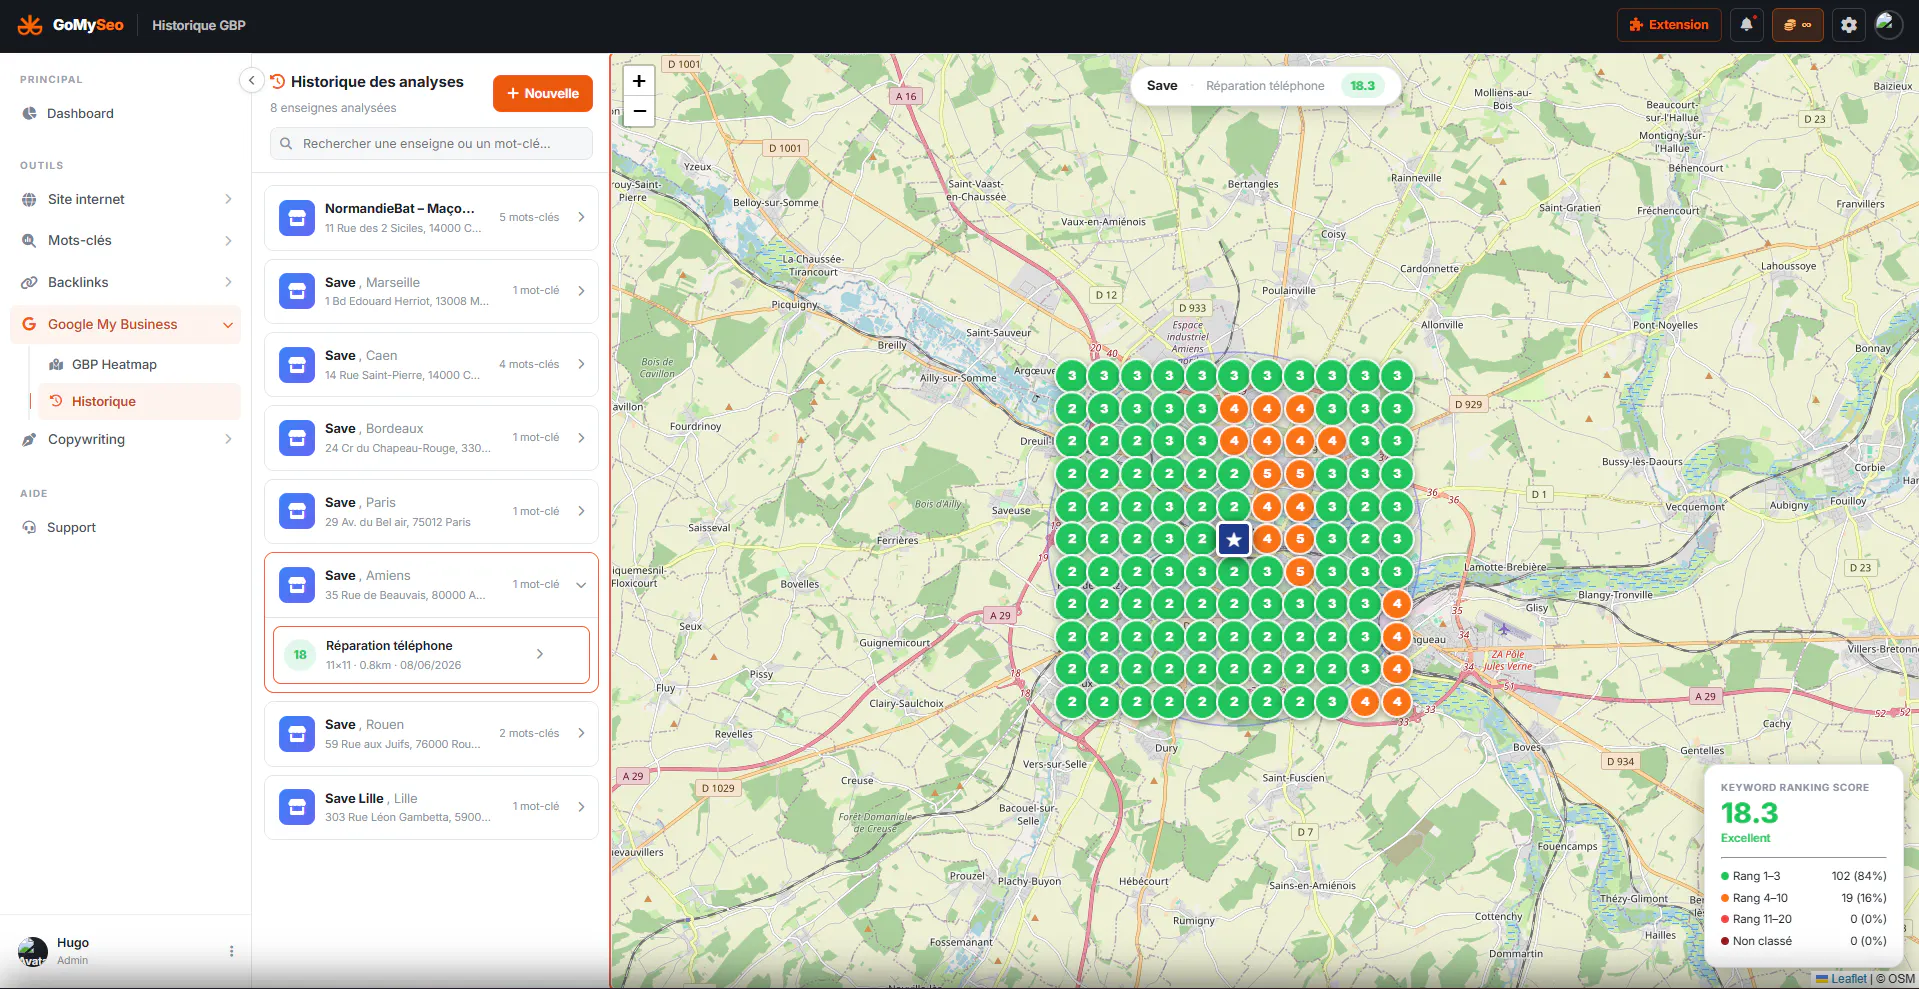Expand the Save Caen analysis entry
Viewport: 1919px width, 989px height.
581,365
